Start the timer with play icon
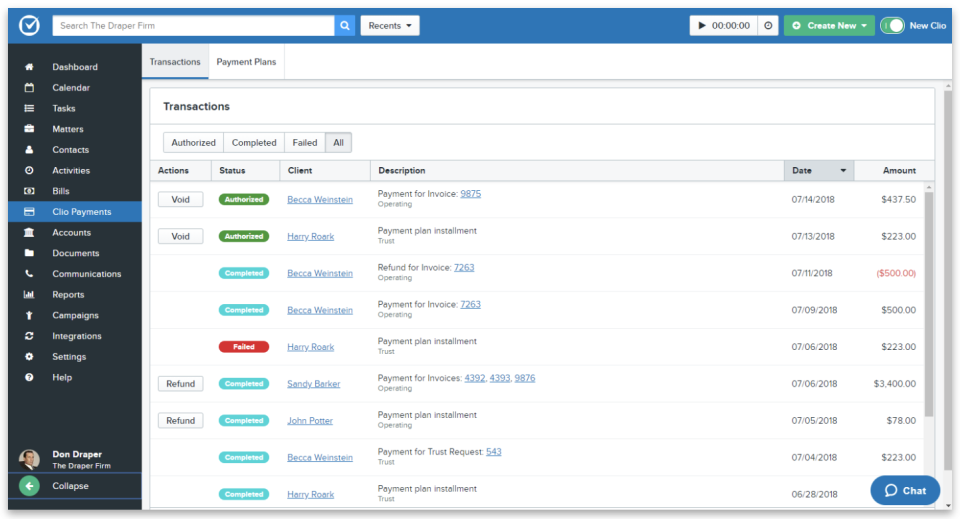 702,26
